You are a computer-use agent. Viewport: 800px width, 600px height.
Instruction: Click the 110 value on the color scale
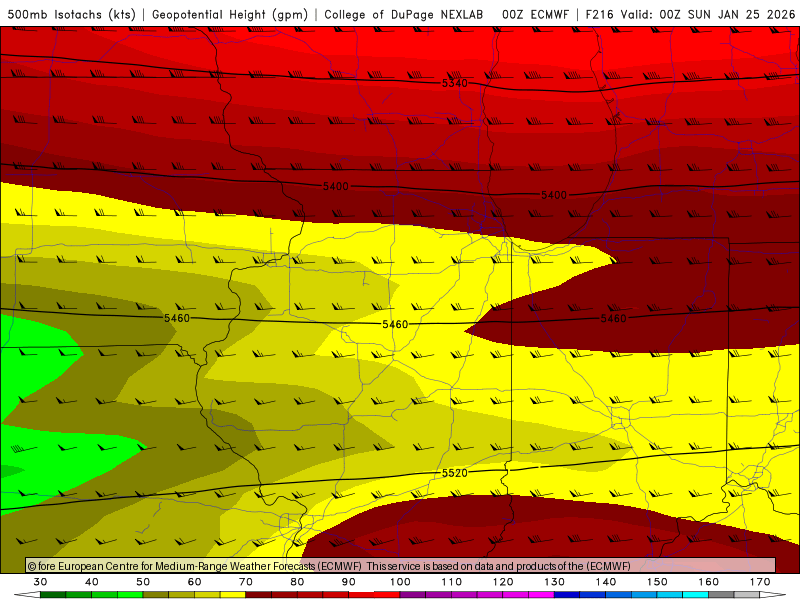tap(452, 582)
